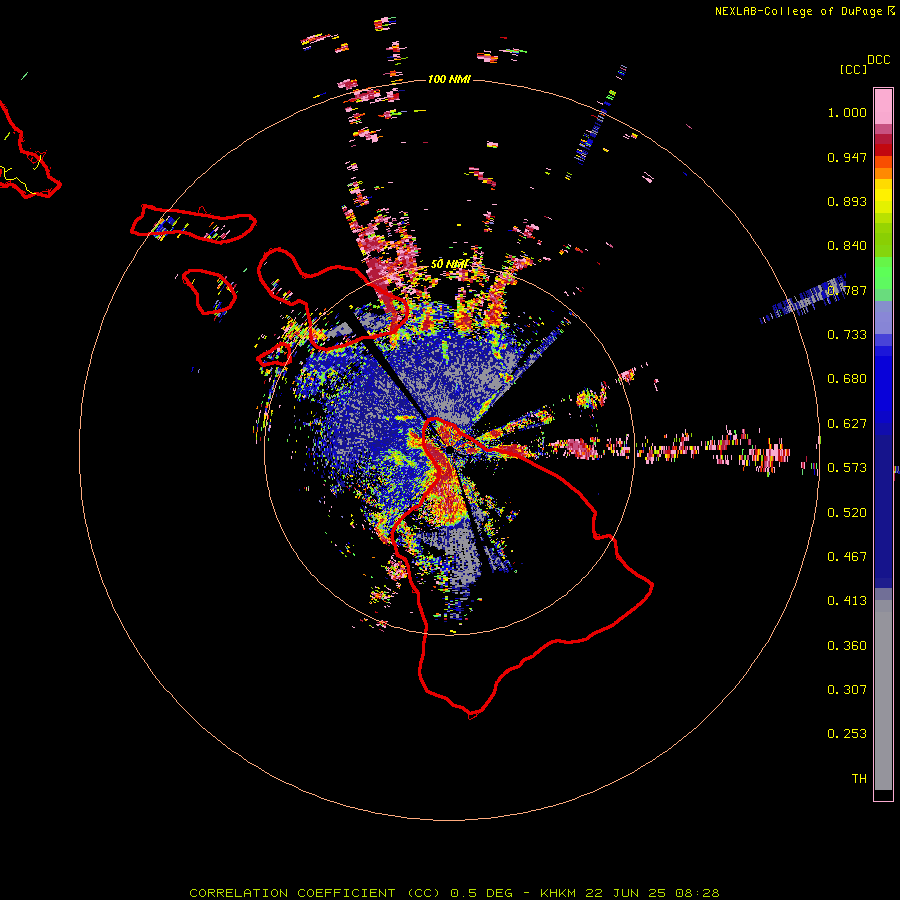Click the 0.467 scale value
Screen dimensions: 900x900
[x=847, y=557]
